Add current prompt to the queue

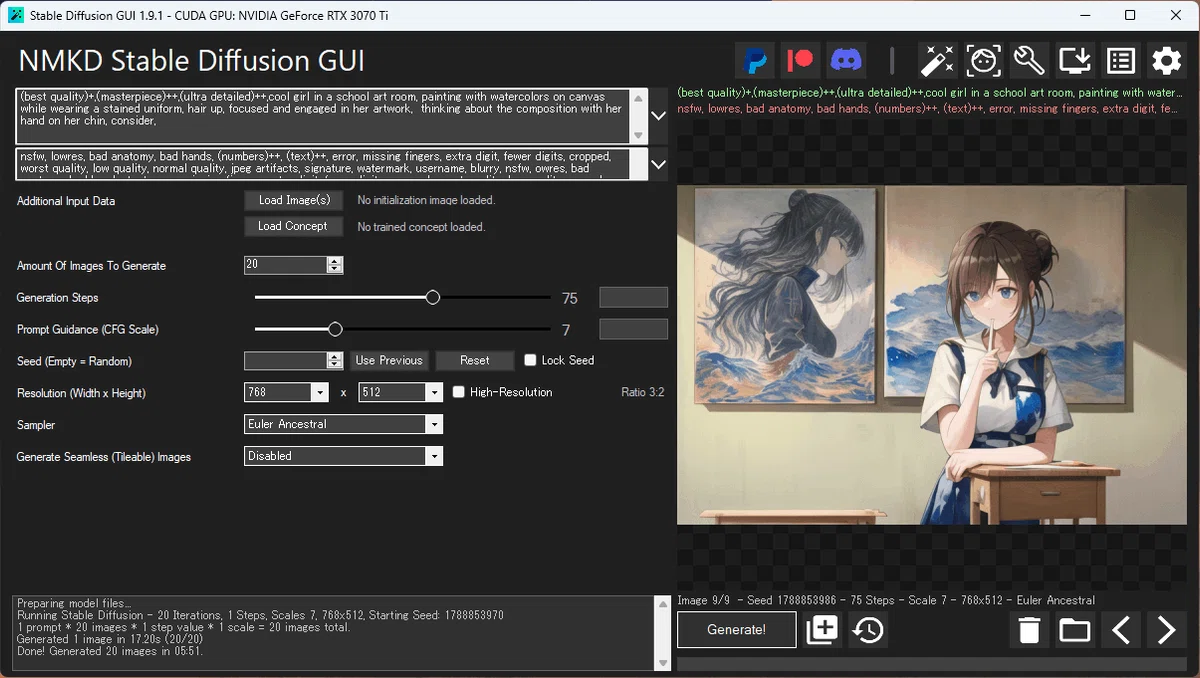click(x=822, y=630)
